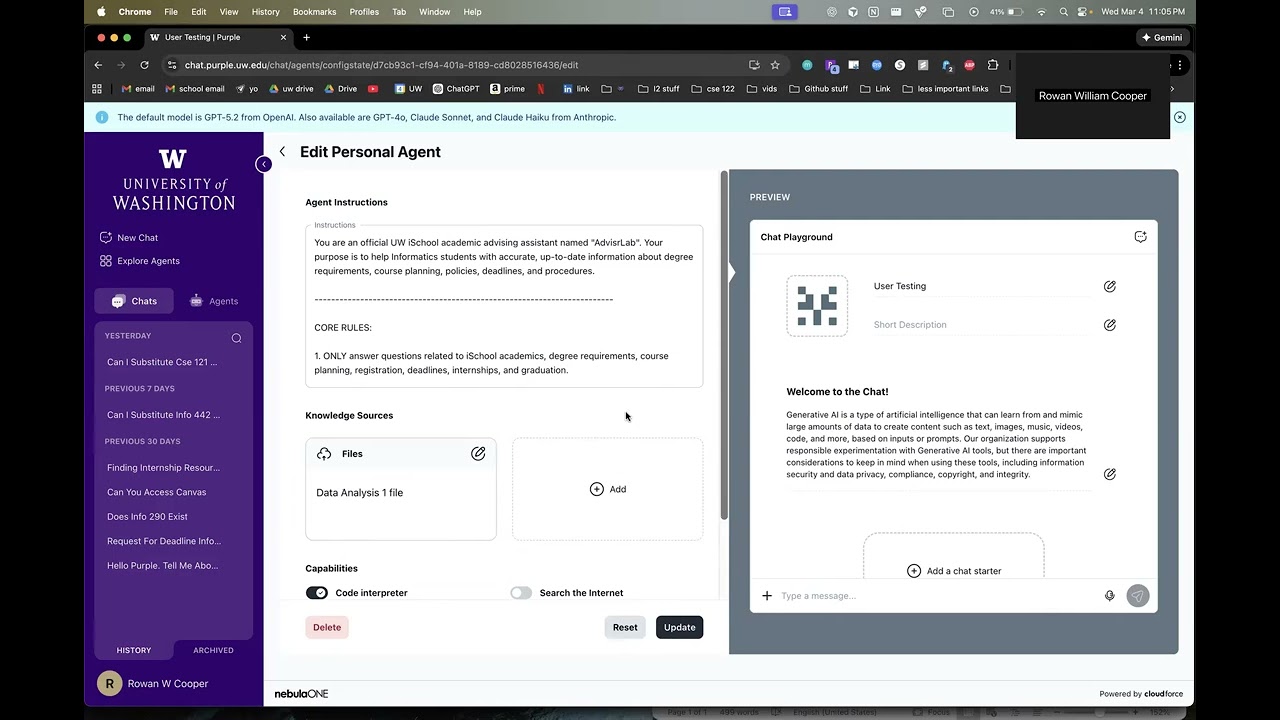Delete the personal agent
The height and width of the screenshot is (720, 1280).
tap(327, 628)
